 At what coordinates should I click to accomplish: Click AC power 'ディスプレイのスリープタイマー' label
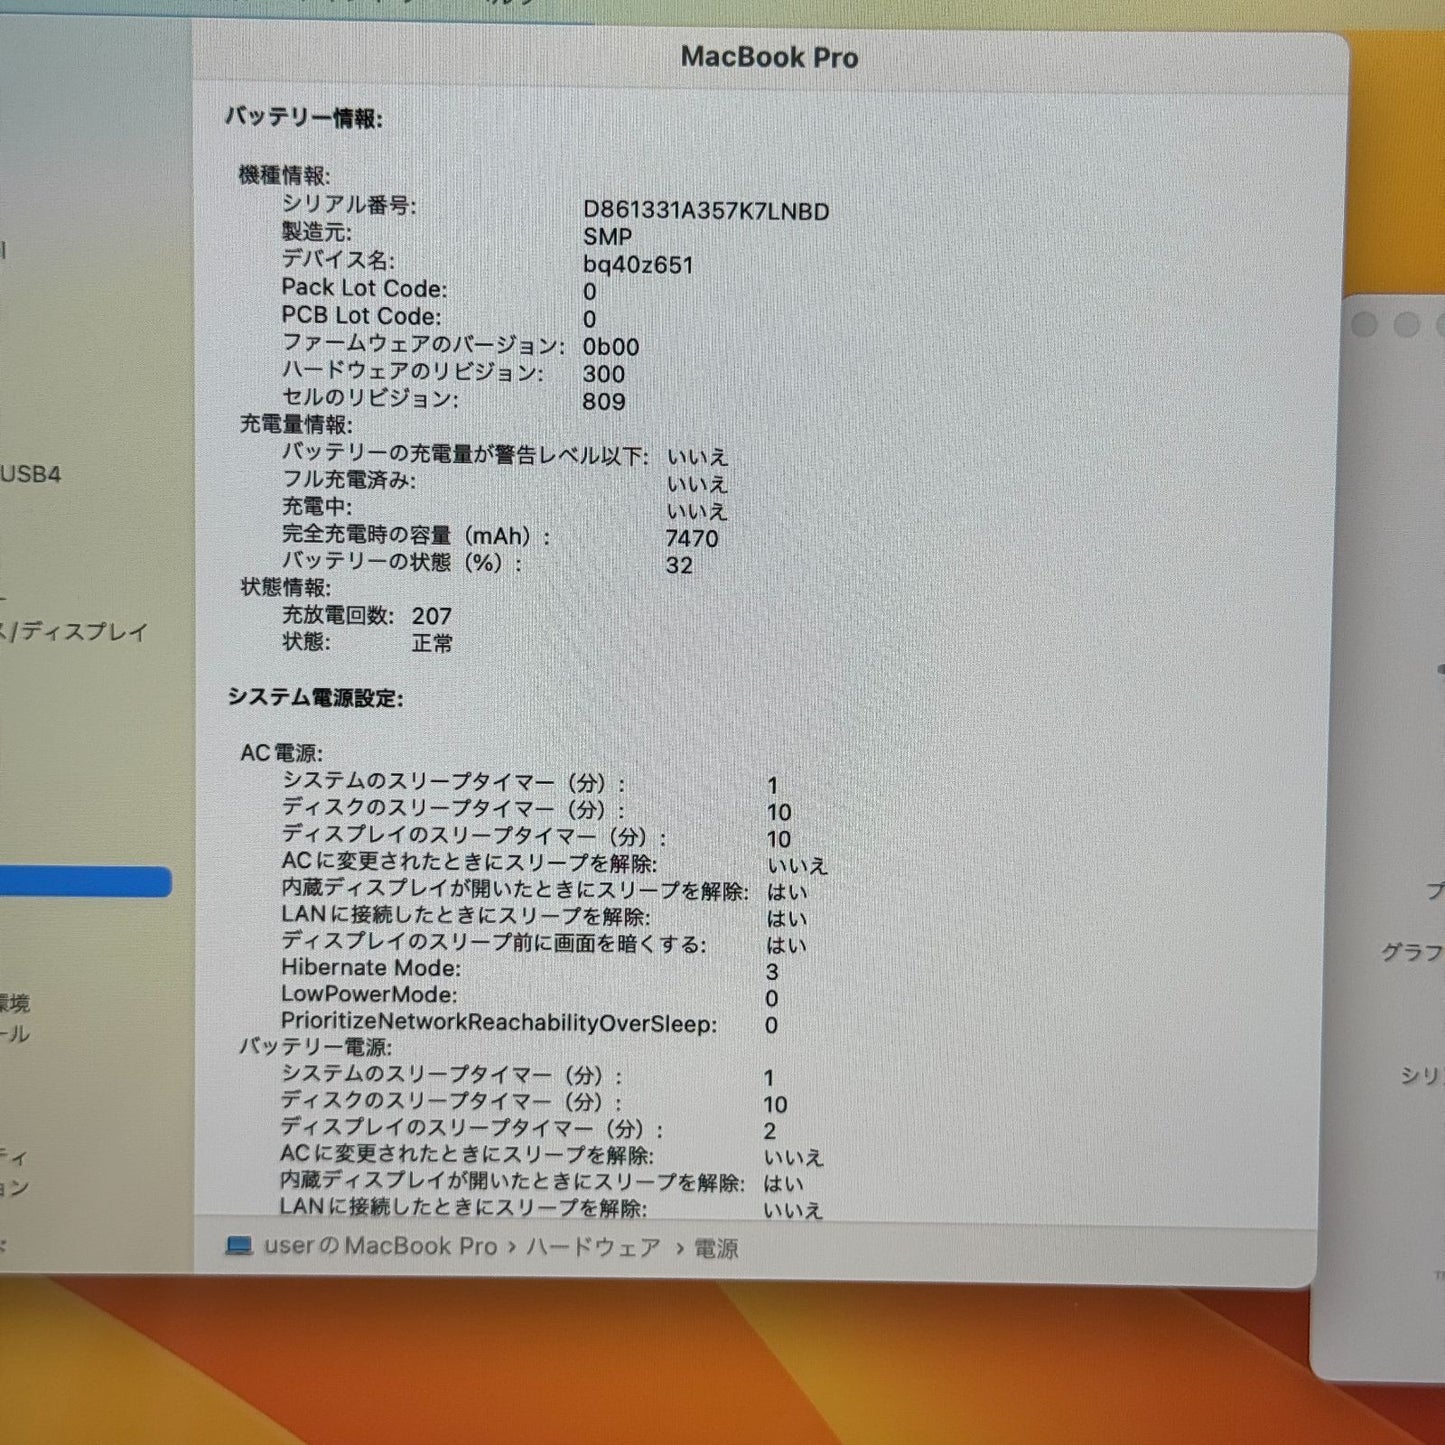(474, 835)
